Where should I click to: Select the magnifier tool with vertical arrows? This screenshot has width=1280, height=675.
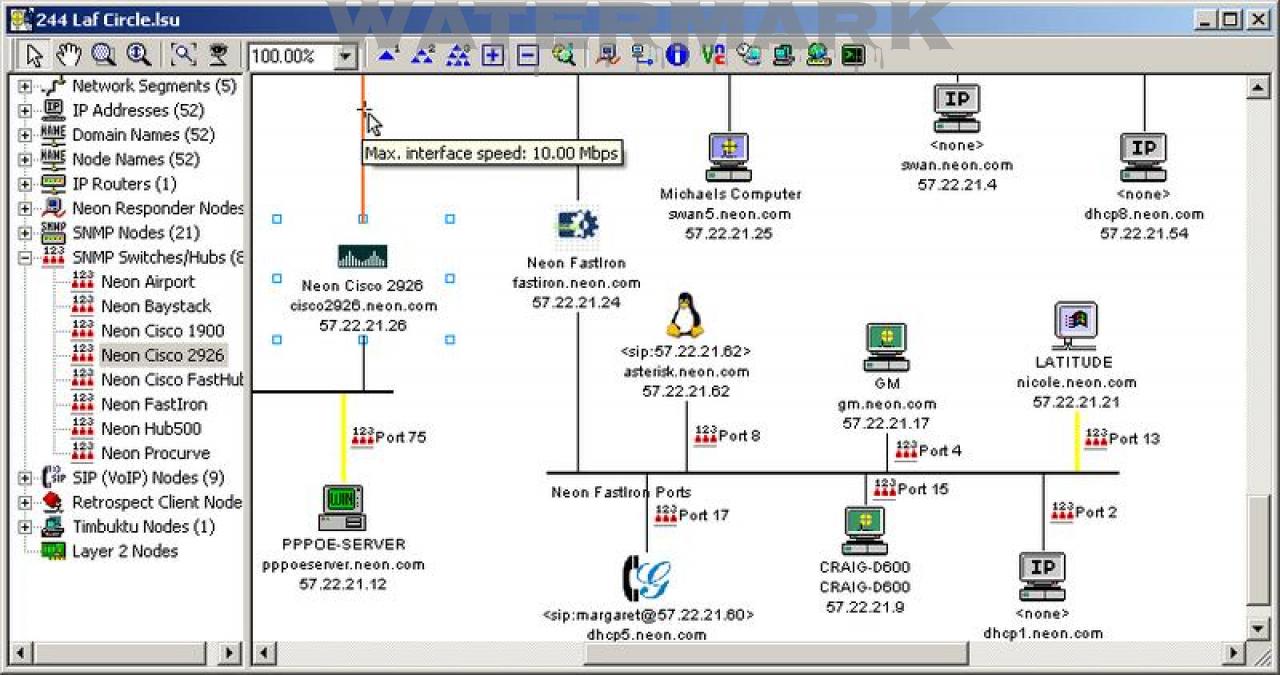coord(138,55)
